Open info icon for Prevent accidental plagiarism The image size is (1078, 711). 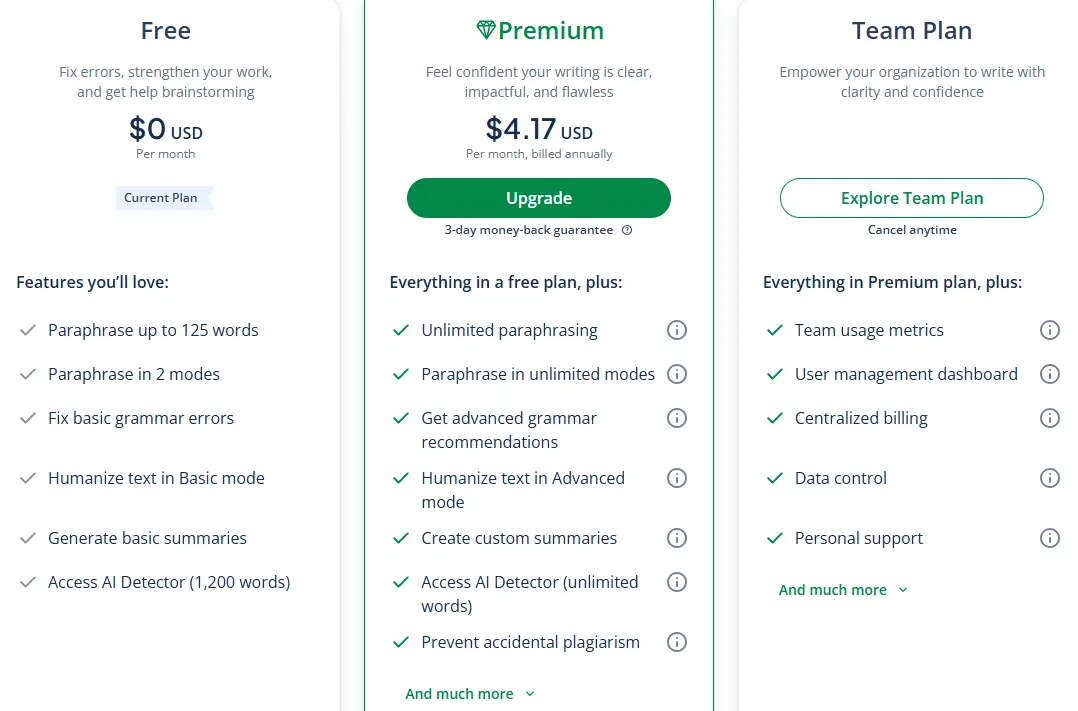click(676, 642)
